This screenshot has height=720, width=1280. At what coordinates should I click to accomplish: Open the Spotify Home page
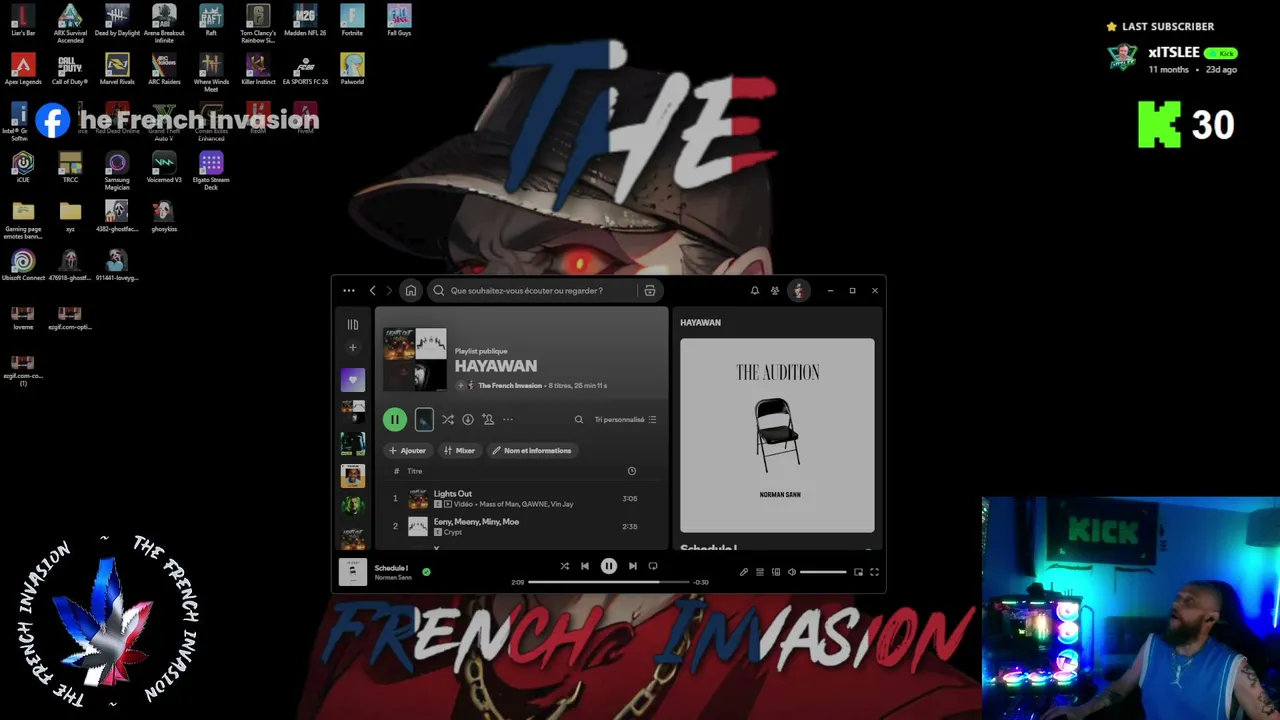410,291
